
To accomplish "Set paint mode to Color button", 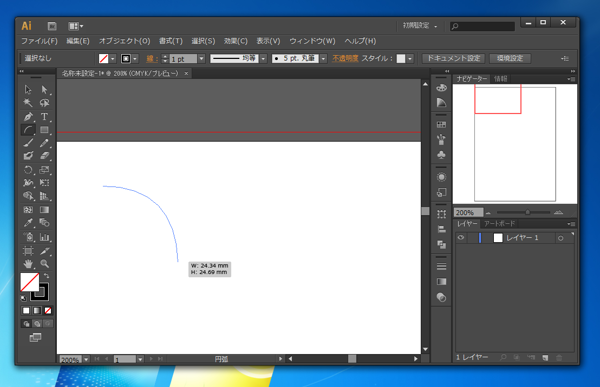I will point(26,310).
